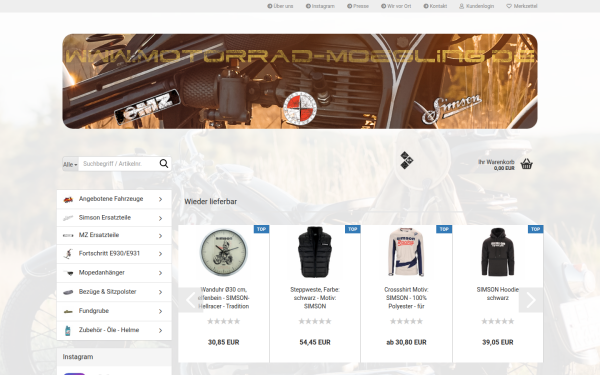The width and height of the screenshot is (600, 375).
Task: Click the magnifier search icon
Action: click(164, 164)
